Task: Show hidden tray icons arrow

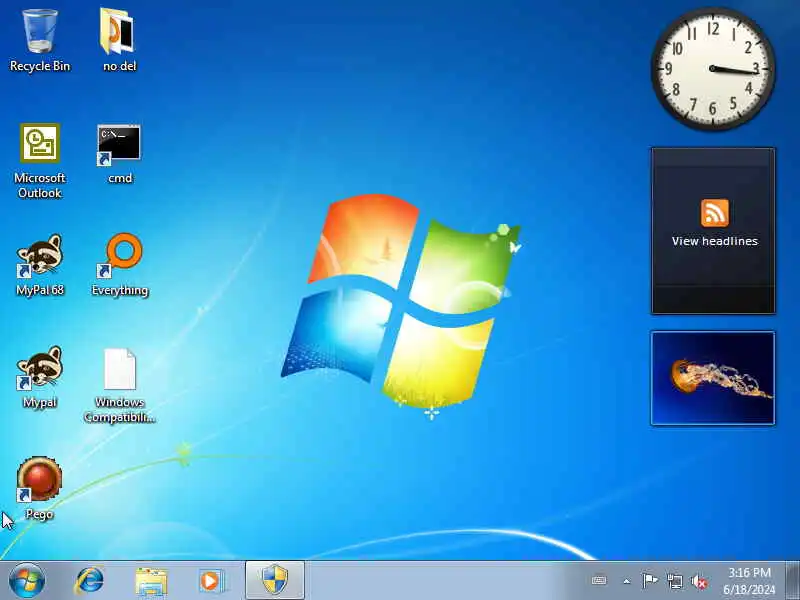Action: pos(627,581)
